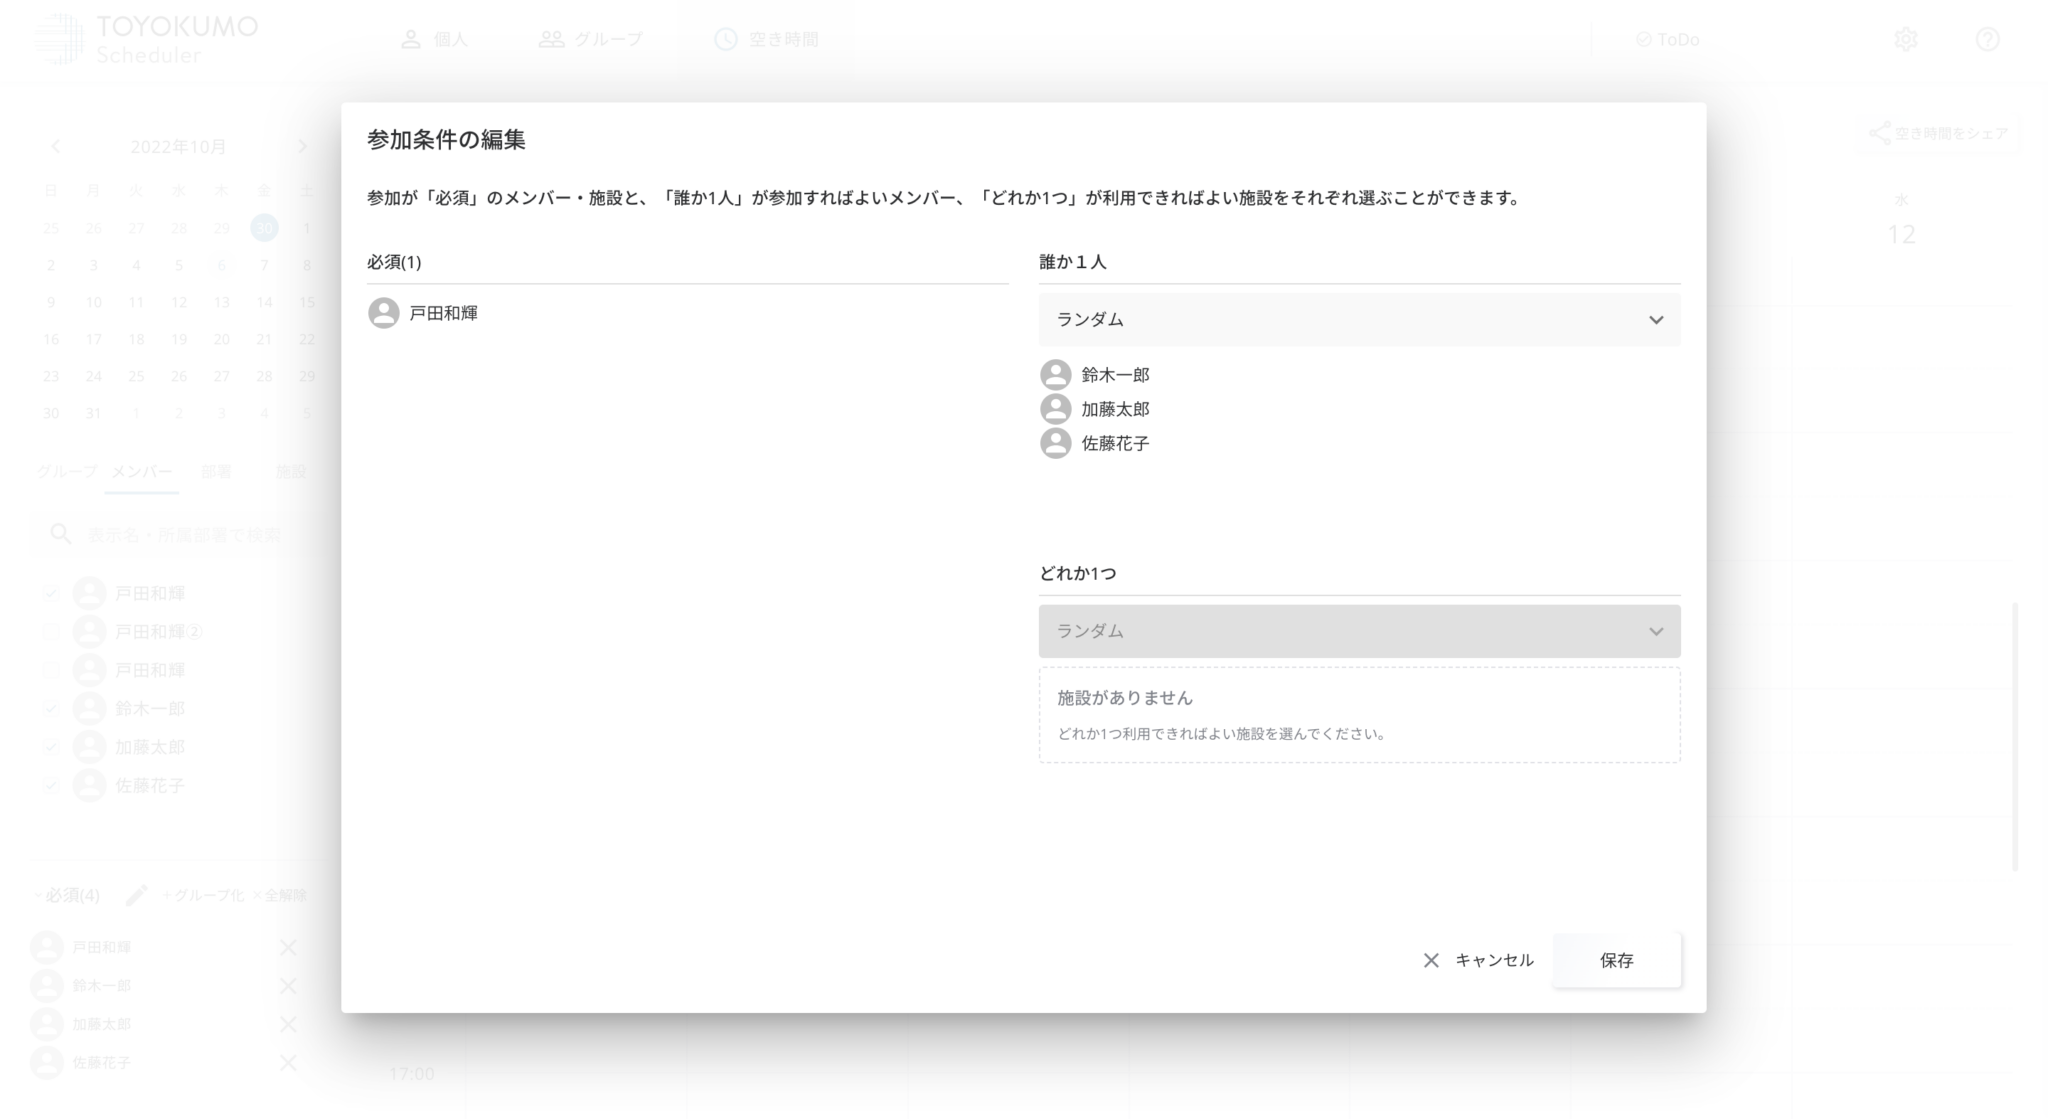
Task: Click the search magnifier icon in sidebar
Action: point(61,534)
